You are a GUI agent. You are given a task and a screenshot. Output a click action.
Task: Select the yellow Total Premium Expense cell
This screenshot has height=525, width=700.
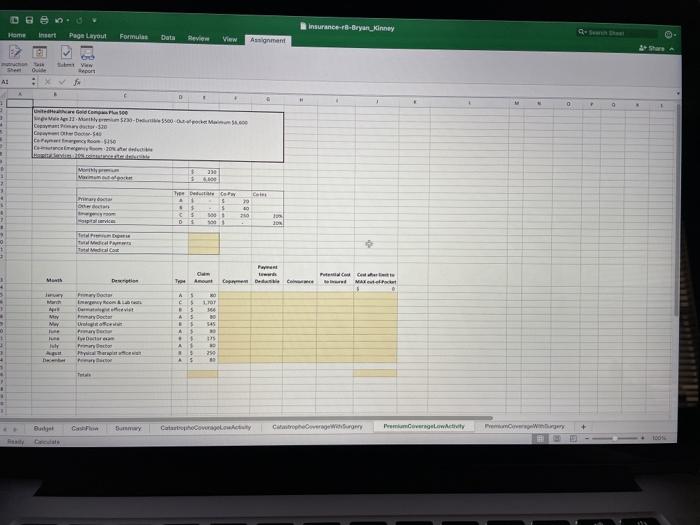tap(204, 236)
